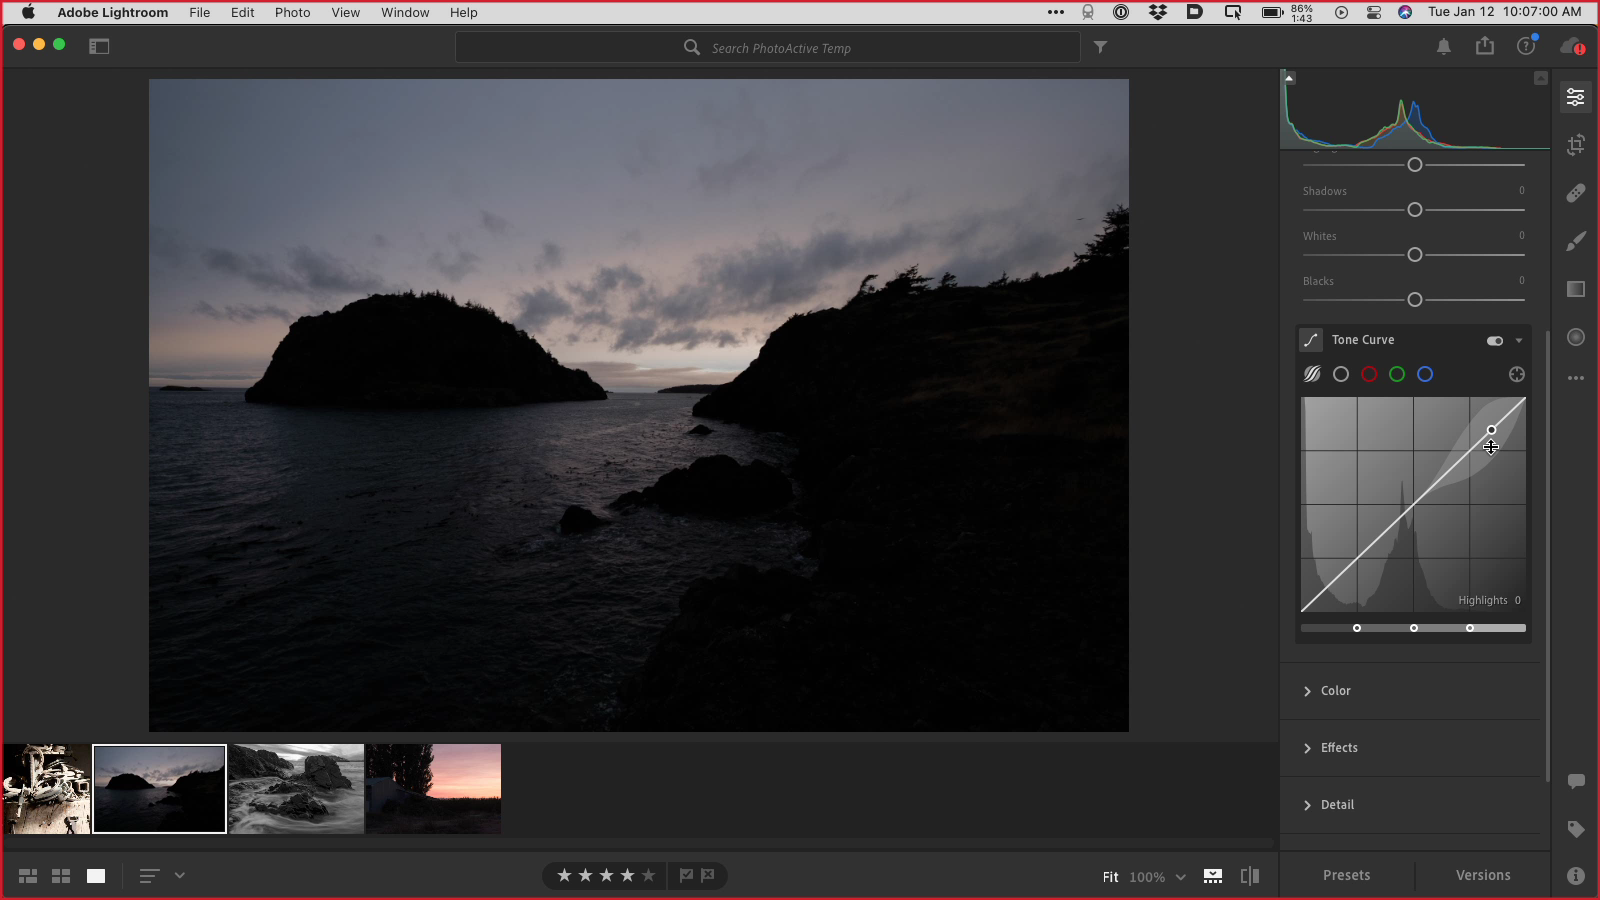
Task: Check the cloud sync status icon
Action: coord(1572,47)
